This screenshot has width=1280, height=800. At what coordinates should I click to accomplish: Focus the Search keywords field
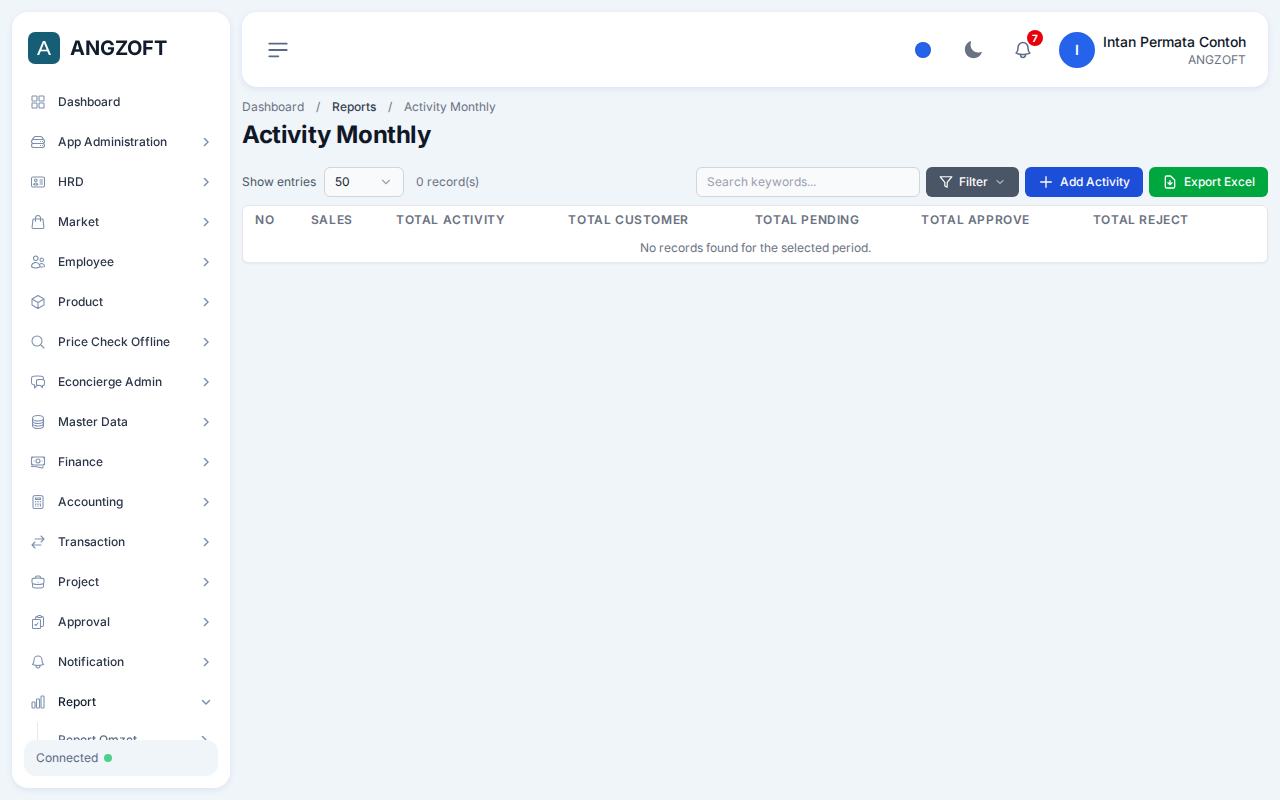pos(808,182)
